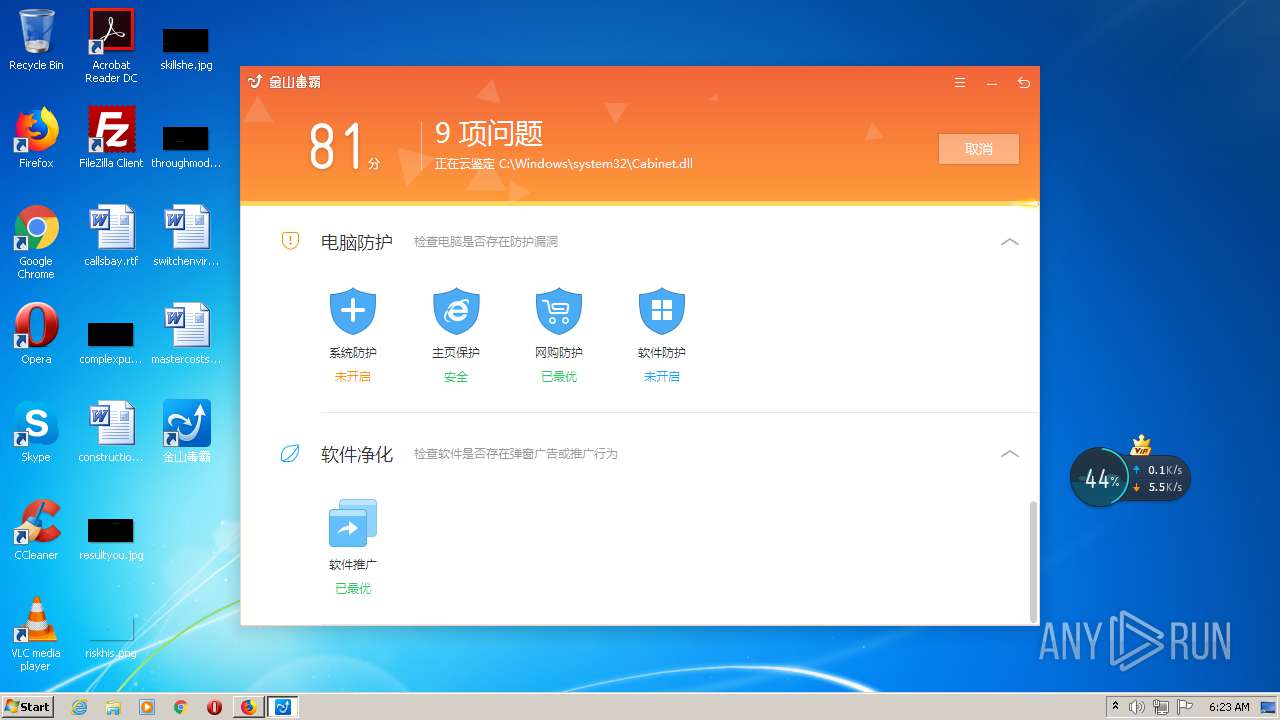
Task: Open the 软件推广 software promotion icon
Action: 353,523
